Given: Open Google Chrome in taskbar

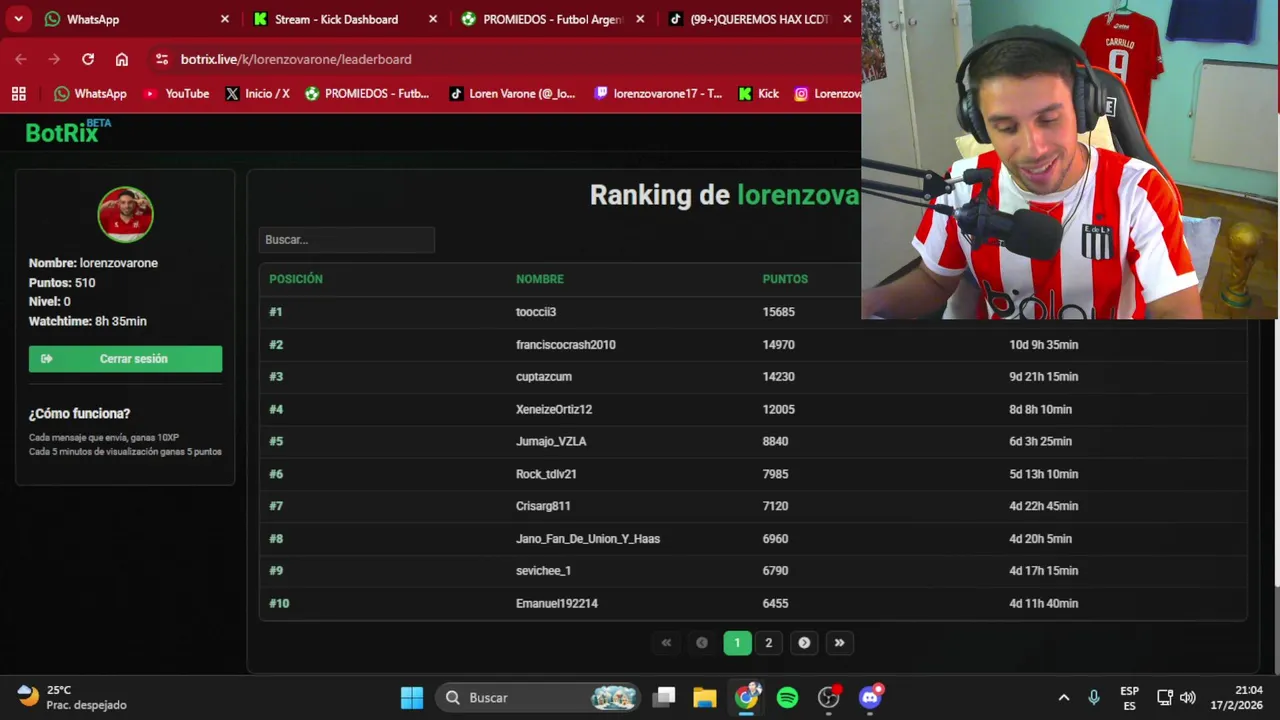Looking at the screenshot, I should point(747,698).
